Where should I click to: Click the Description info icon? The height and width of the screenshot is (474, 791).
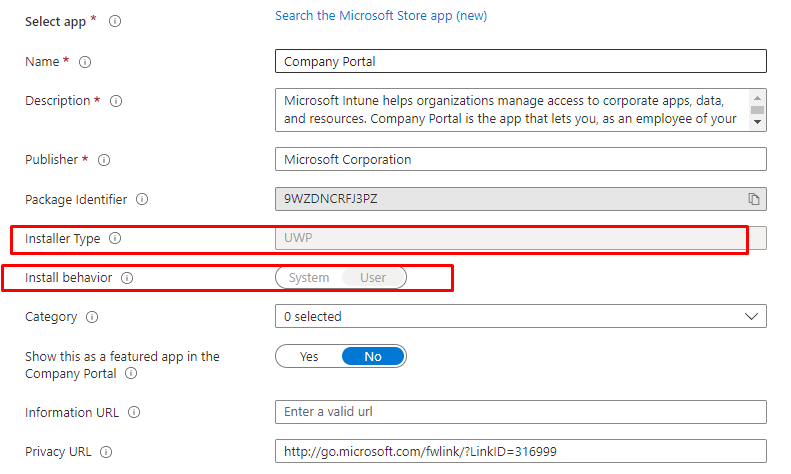(x=116, y=101)
